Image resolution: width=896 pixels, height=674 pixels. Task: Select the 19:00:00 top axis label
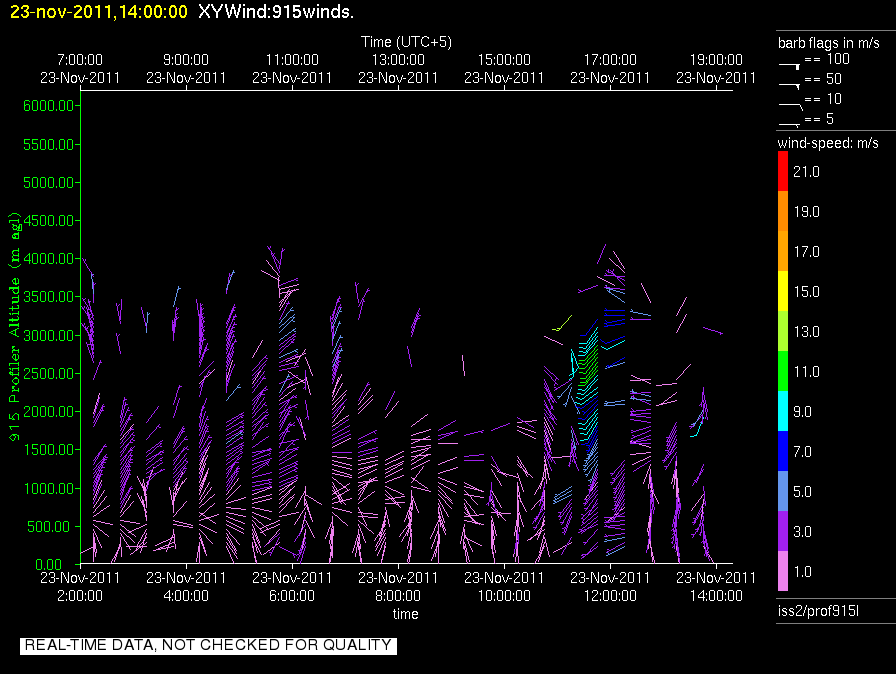coord(716,60)
